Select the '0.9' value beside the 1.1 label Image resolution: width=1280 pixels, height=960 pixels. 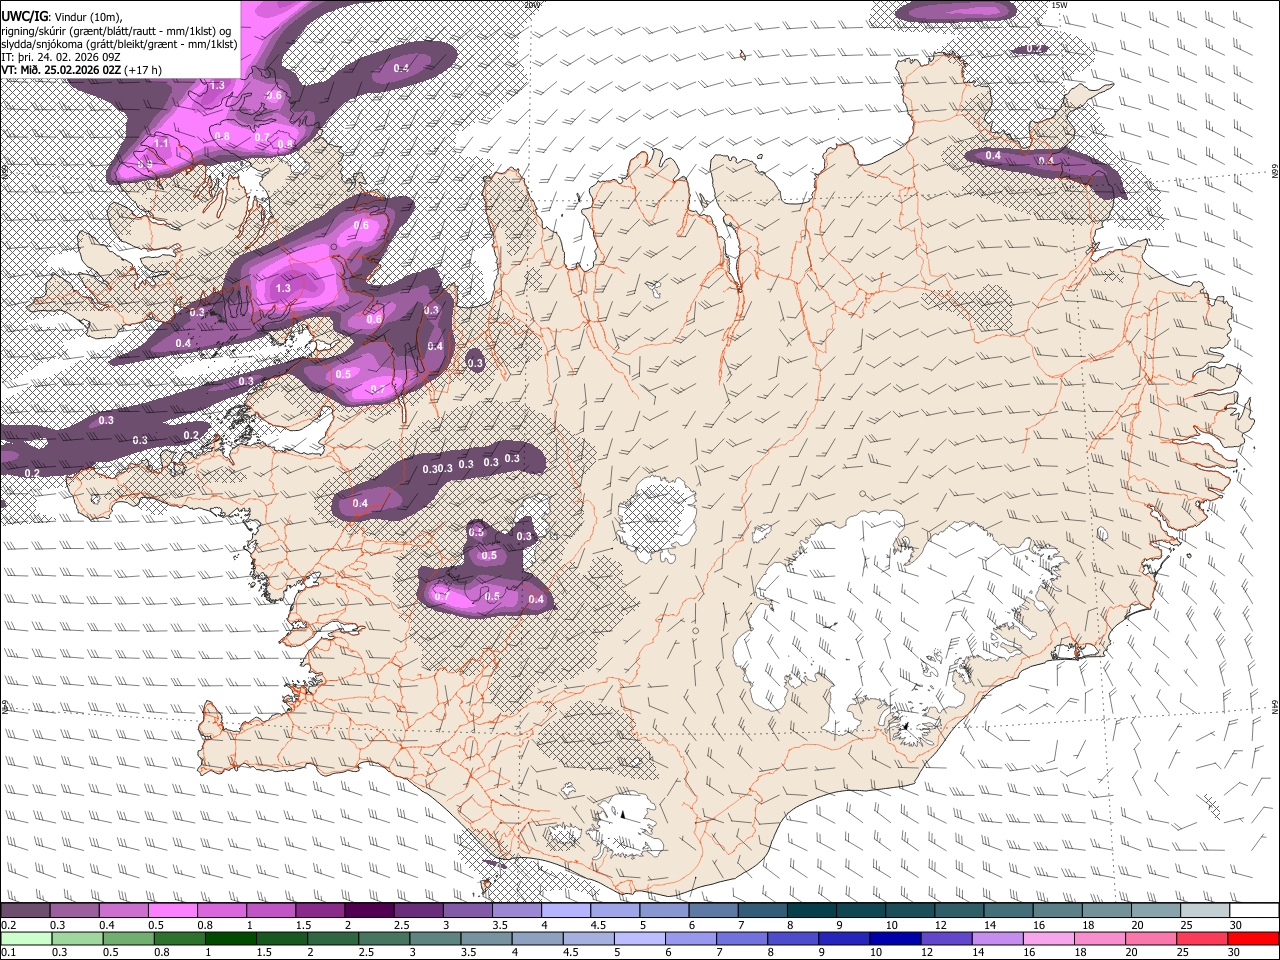click(x=145, y=164)
